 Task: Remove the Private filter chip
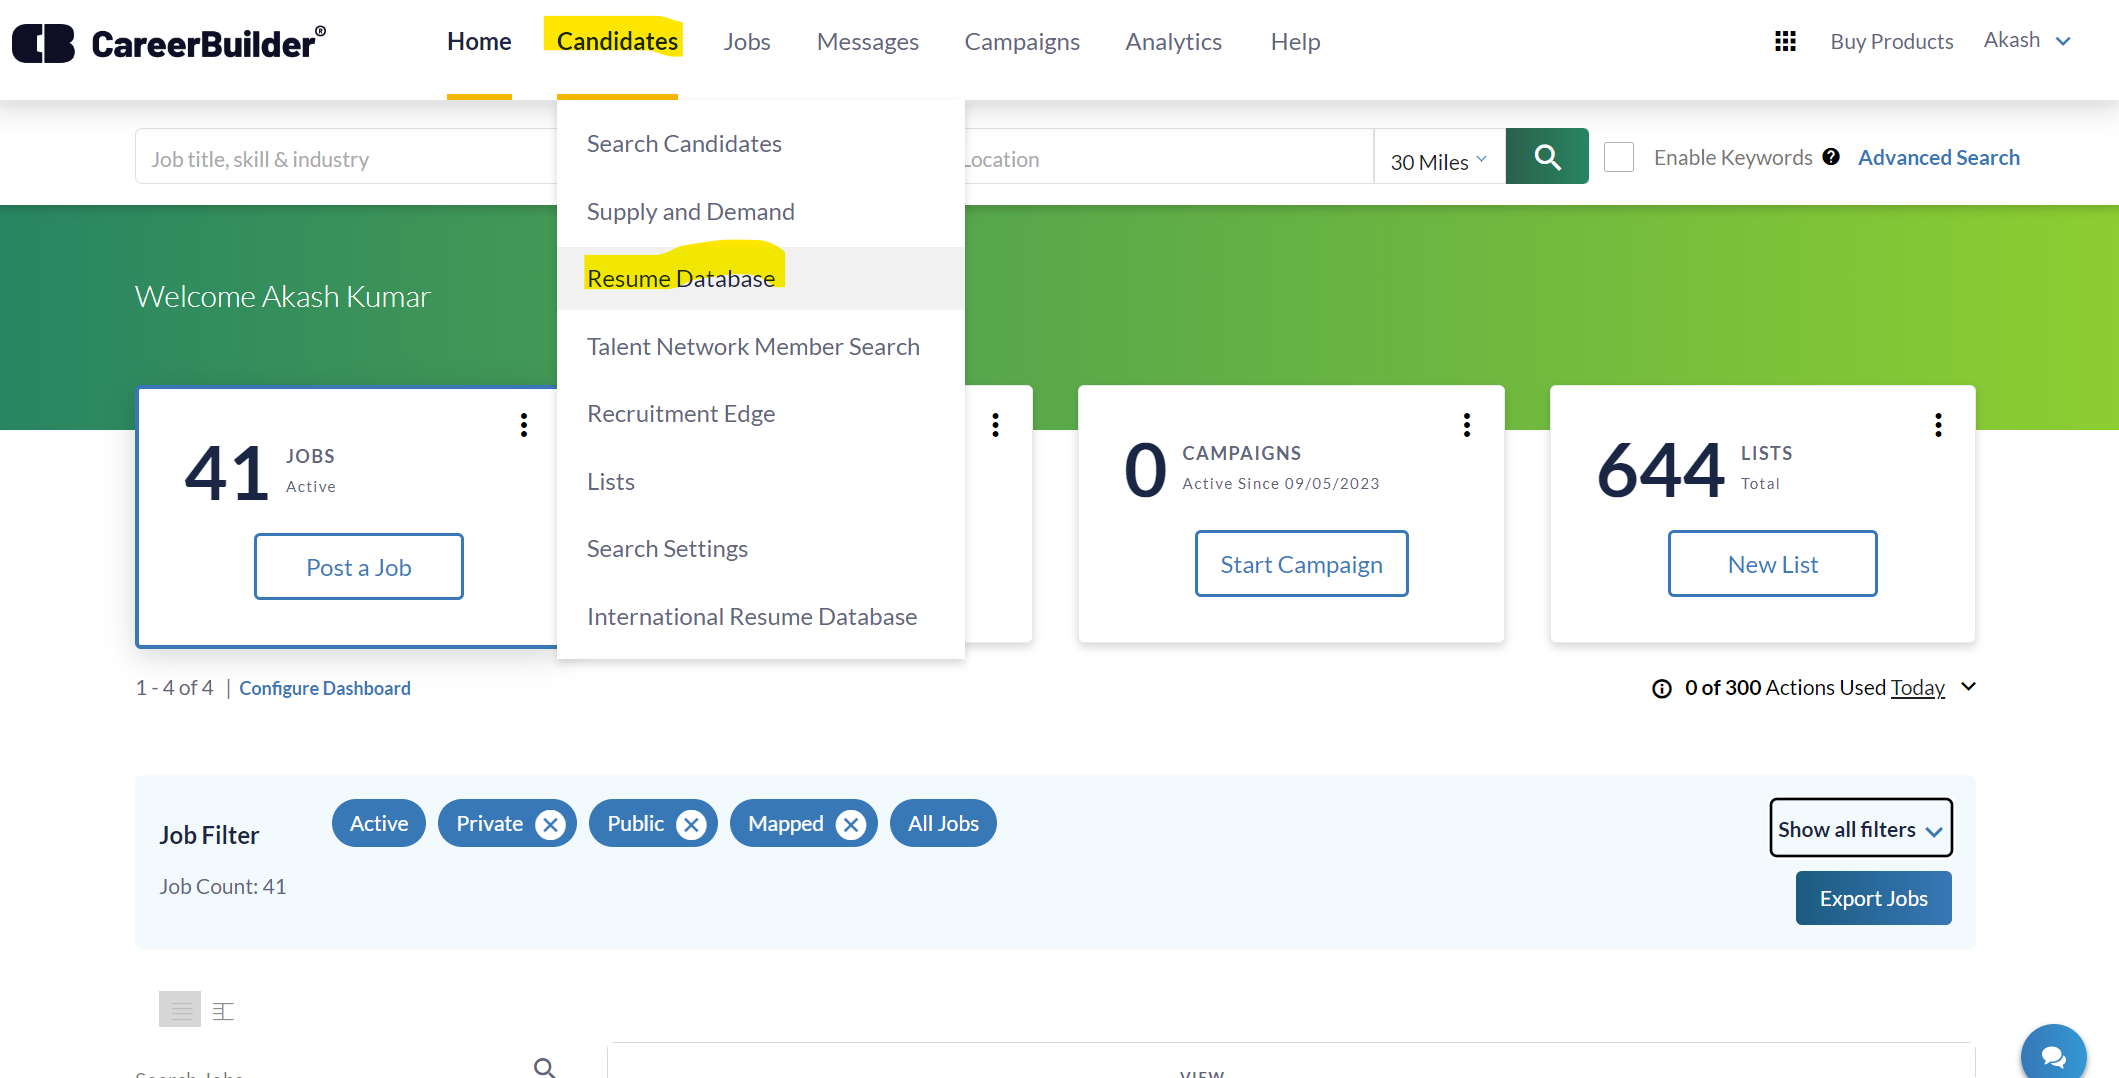point(550,824)
